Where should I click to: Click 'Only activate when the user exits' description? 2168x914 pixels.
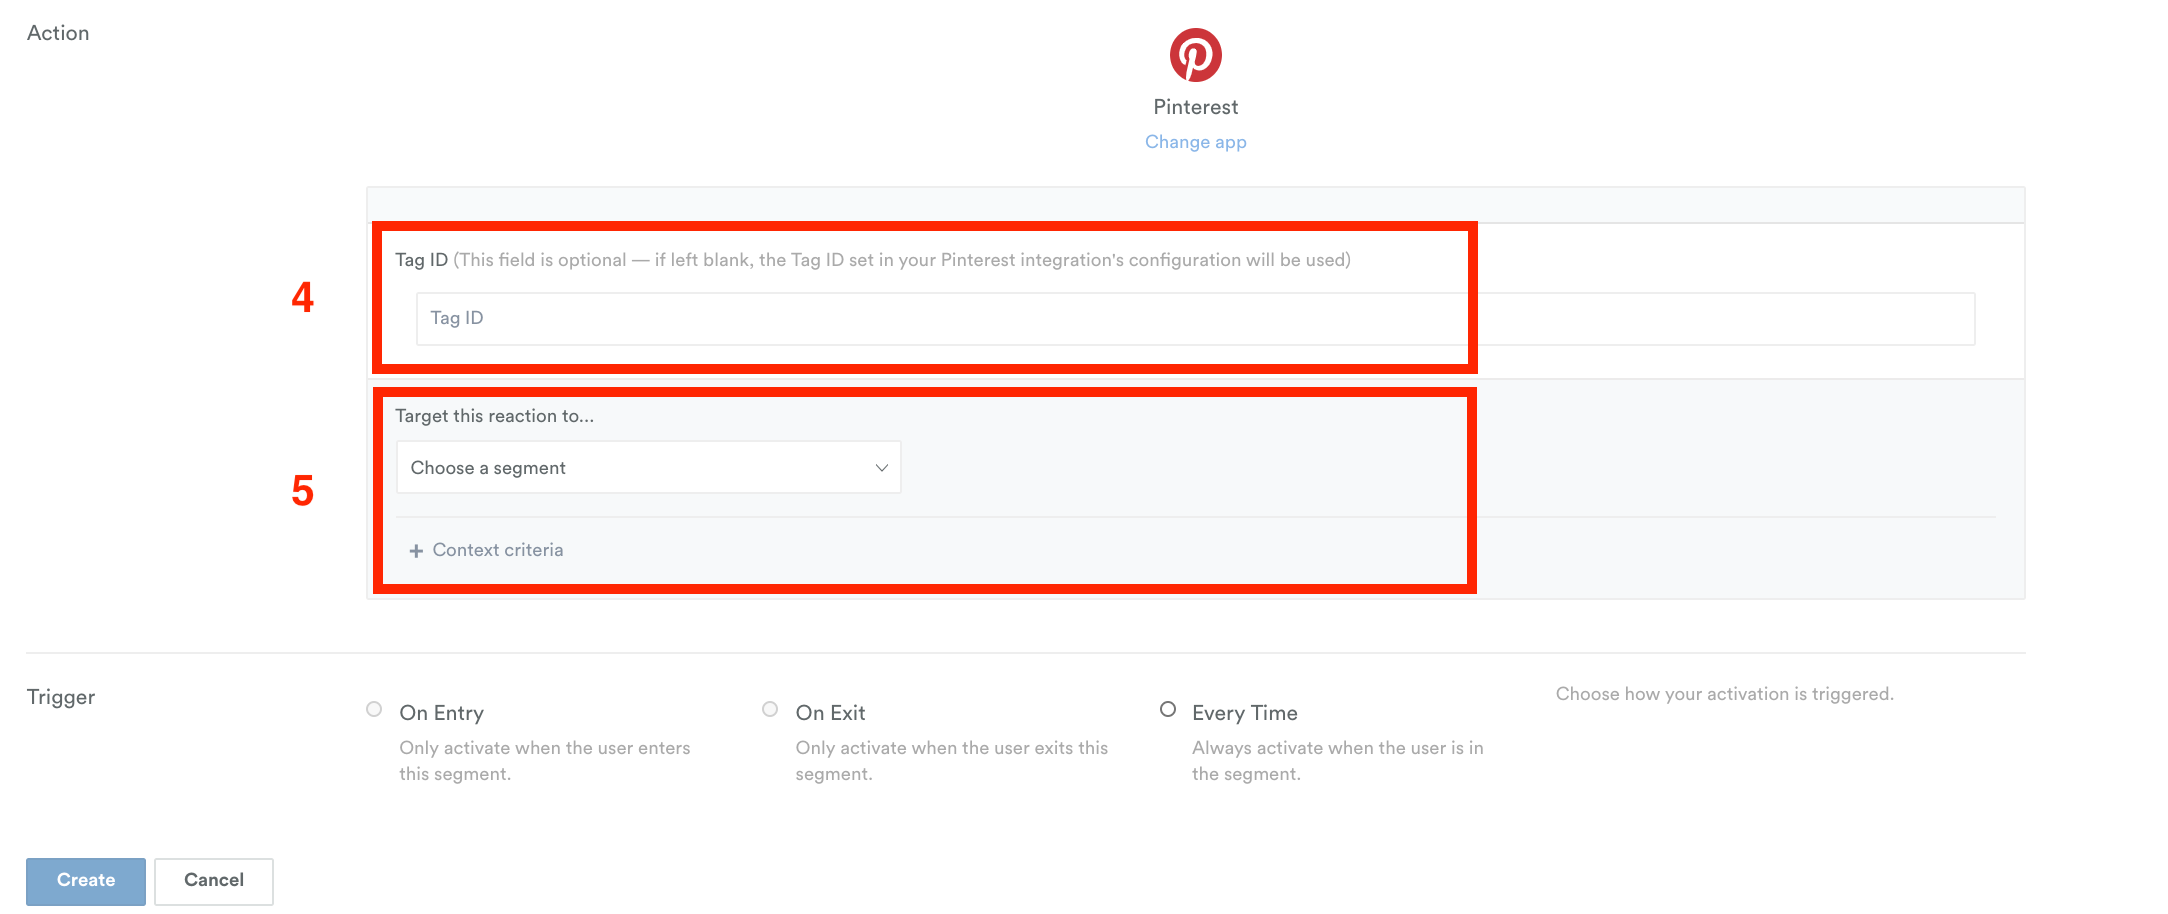click(952, 761)
